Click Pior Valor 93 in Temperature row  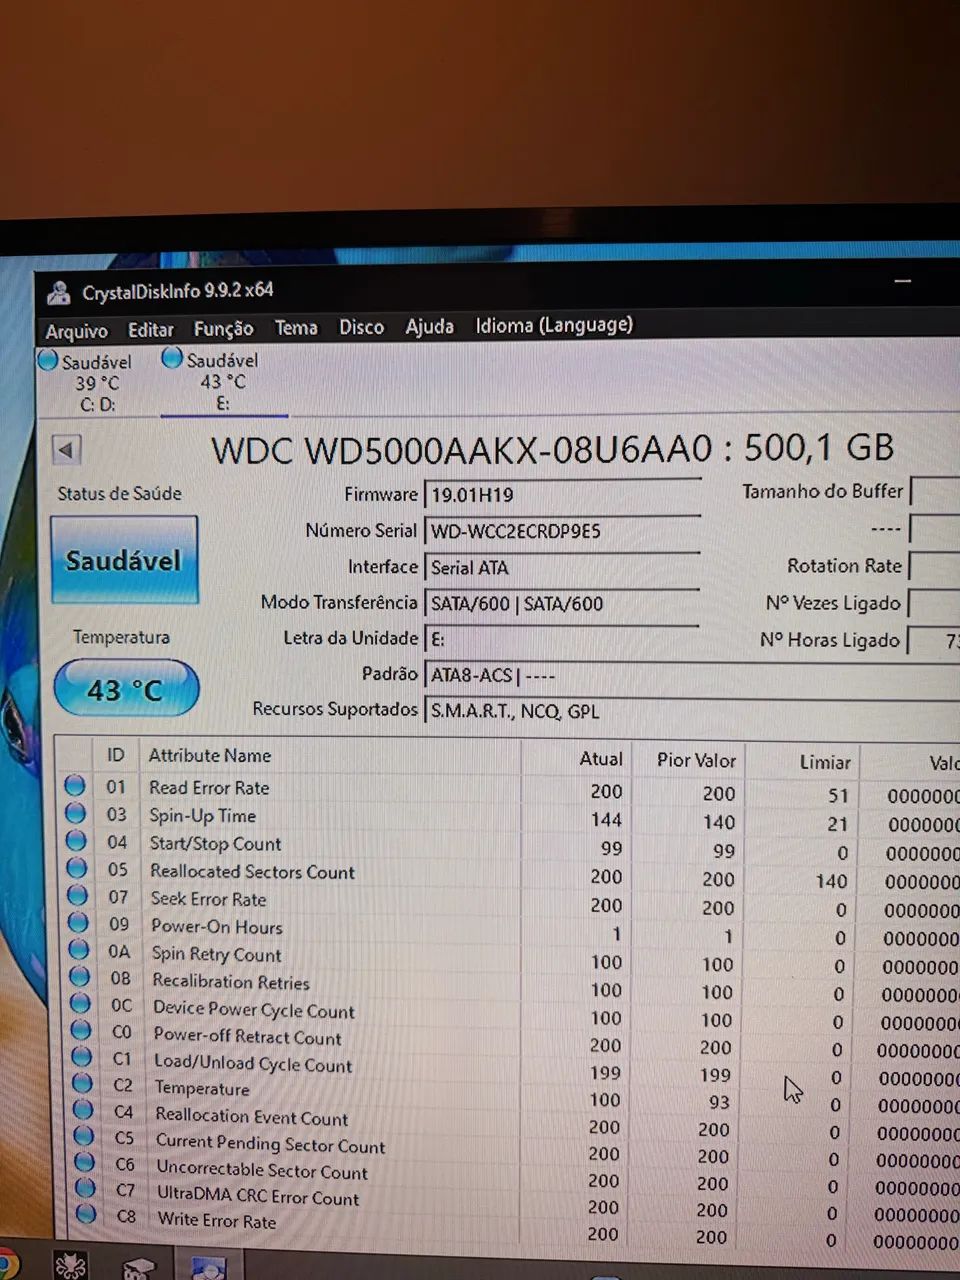[719, 1102]
